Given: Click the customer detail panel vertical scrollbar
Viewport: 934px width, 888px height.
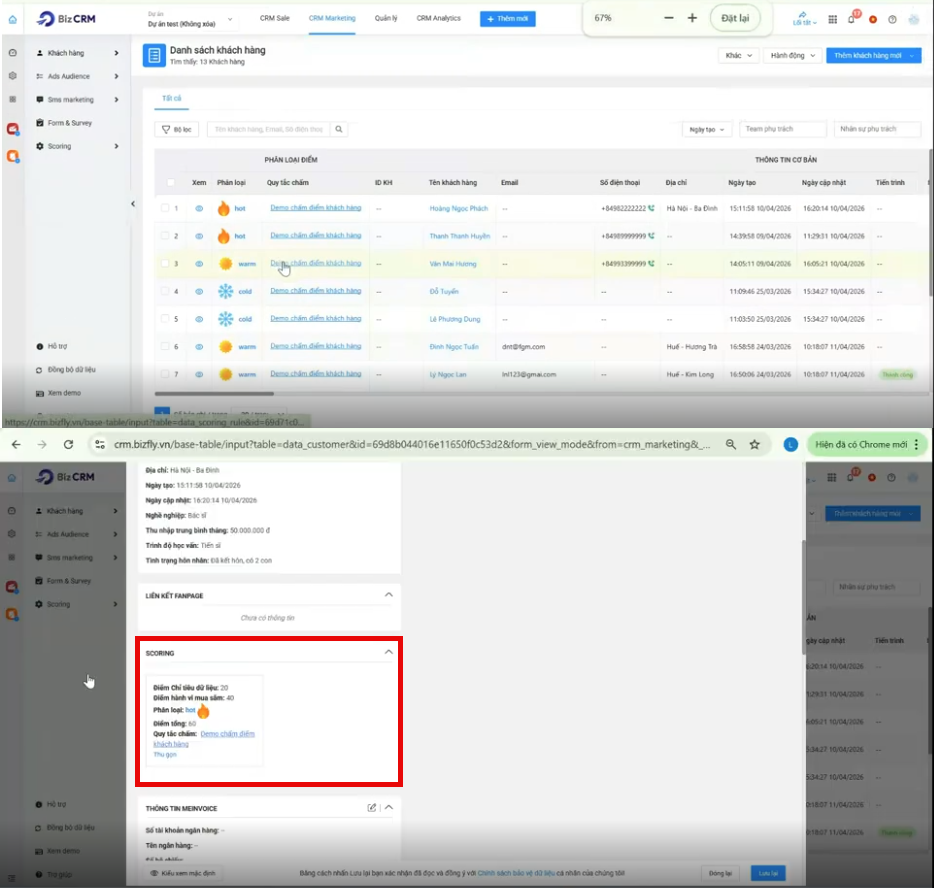Looking at the screenshot, I should pos(804,599).
